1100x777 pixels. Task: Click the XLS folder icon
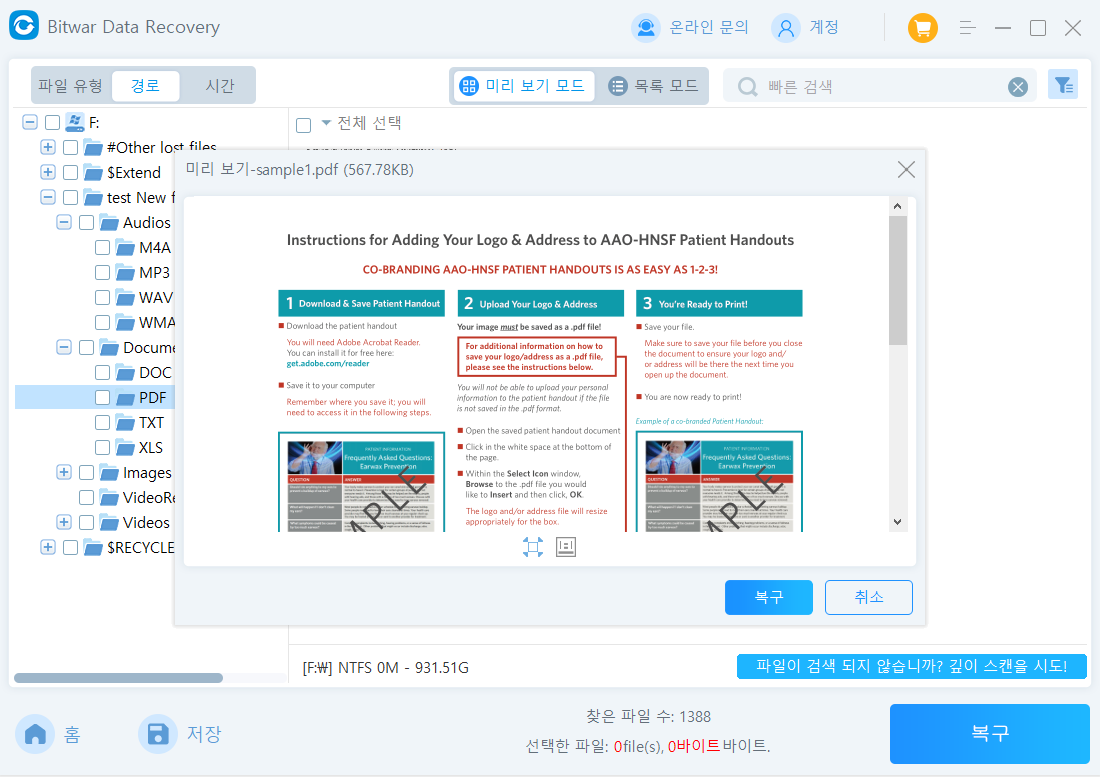click(126, 447)
